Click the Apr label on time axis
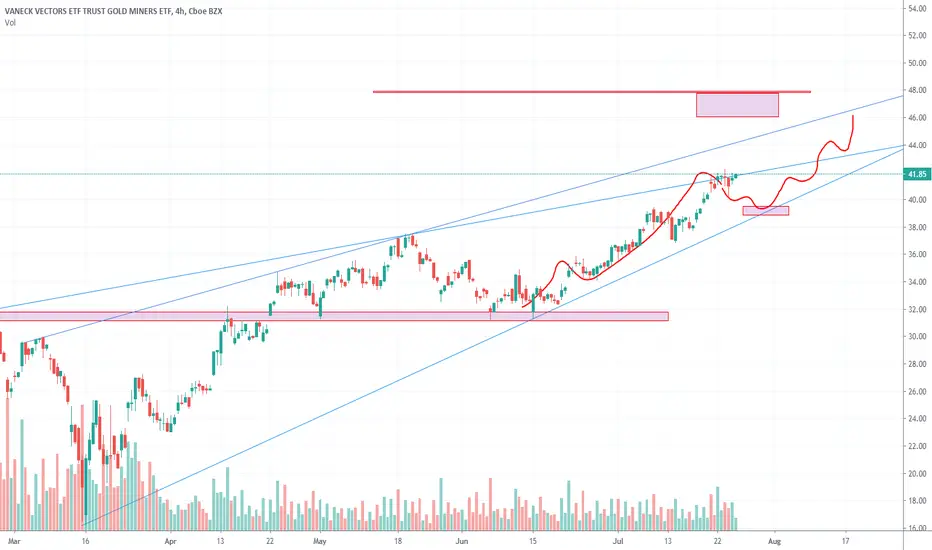The height and width of the screenshot is (550, 932). click(171, 541)
